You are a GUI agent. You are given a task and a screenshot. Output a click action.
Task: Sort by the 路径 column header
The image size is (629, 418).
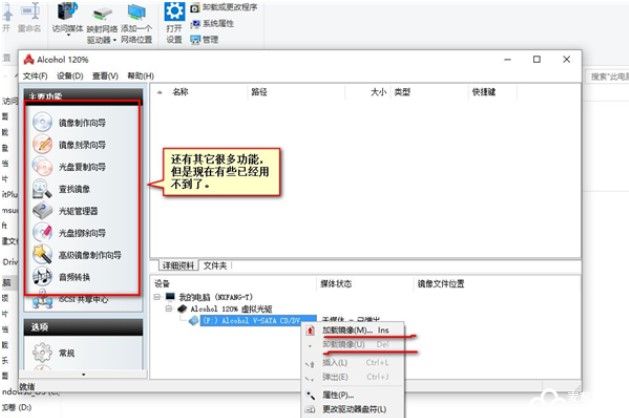259,92
